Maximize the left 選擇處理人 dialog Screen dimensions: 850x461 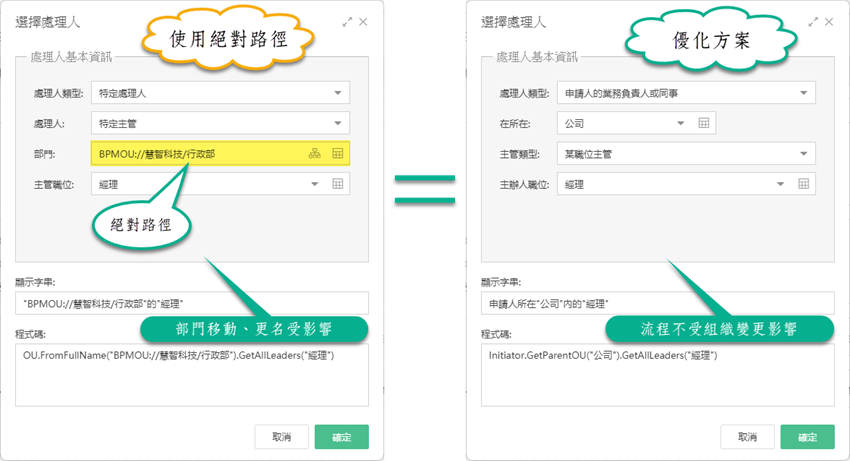tap(347, 22)
